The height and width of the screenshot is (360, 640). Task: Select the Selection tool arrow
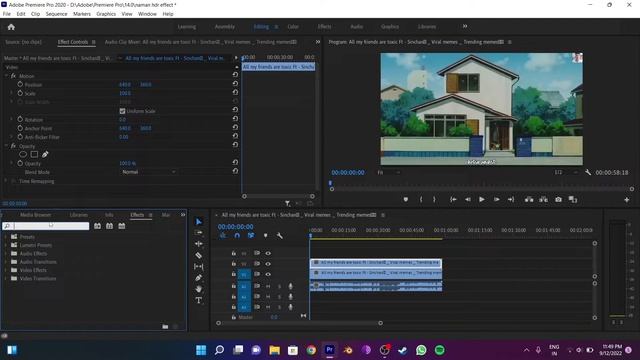pos(199,222)
